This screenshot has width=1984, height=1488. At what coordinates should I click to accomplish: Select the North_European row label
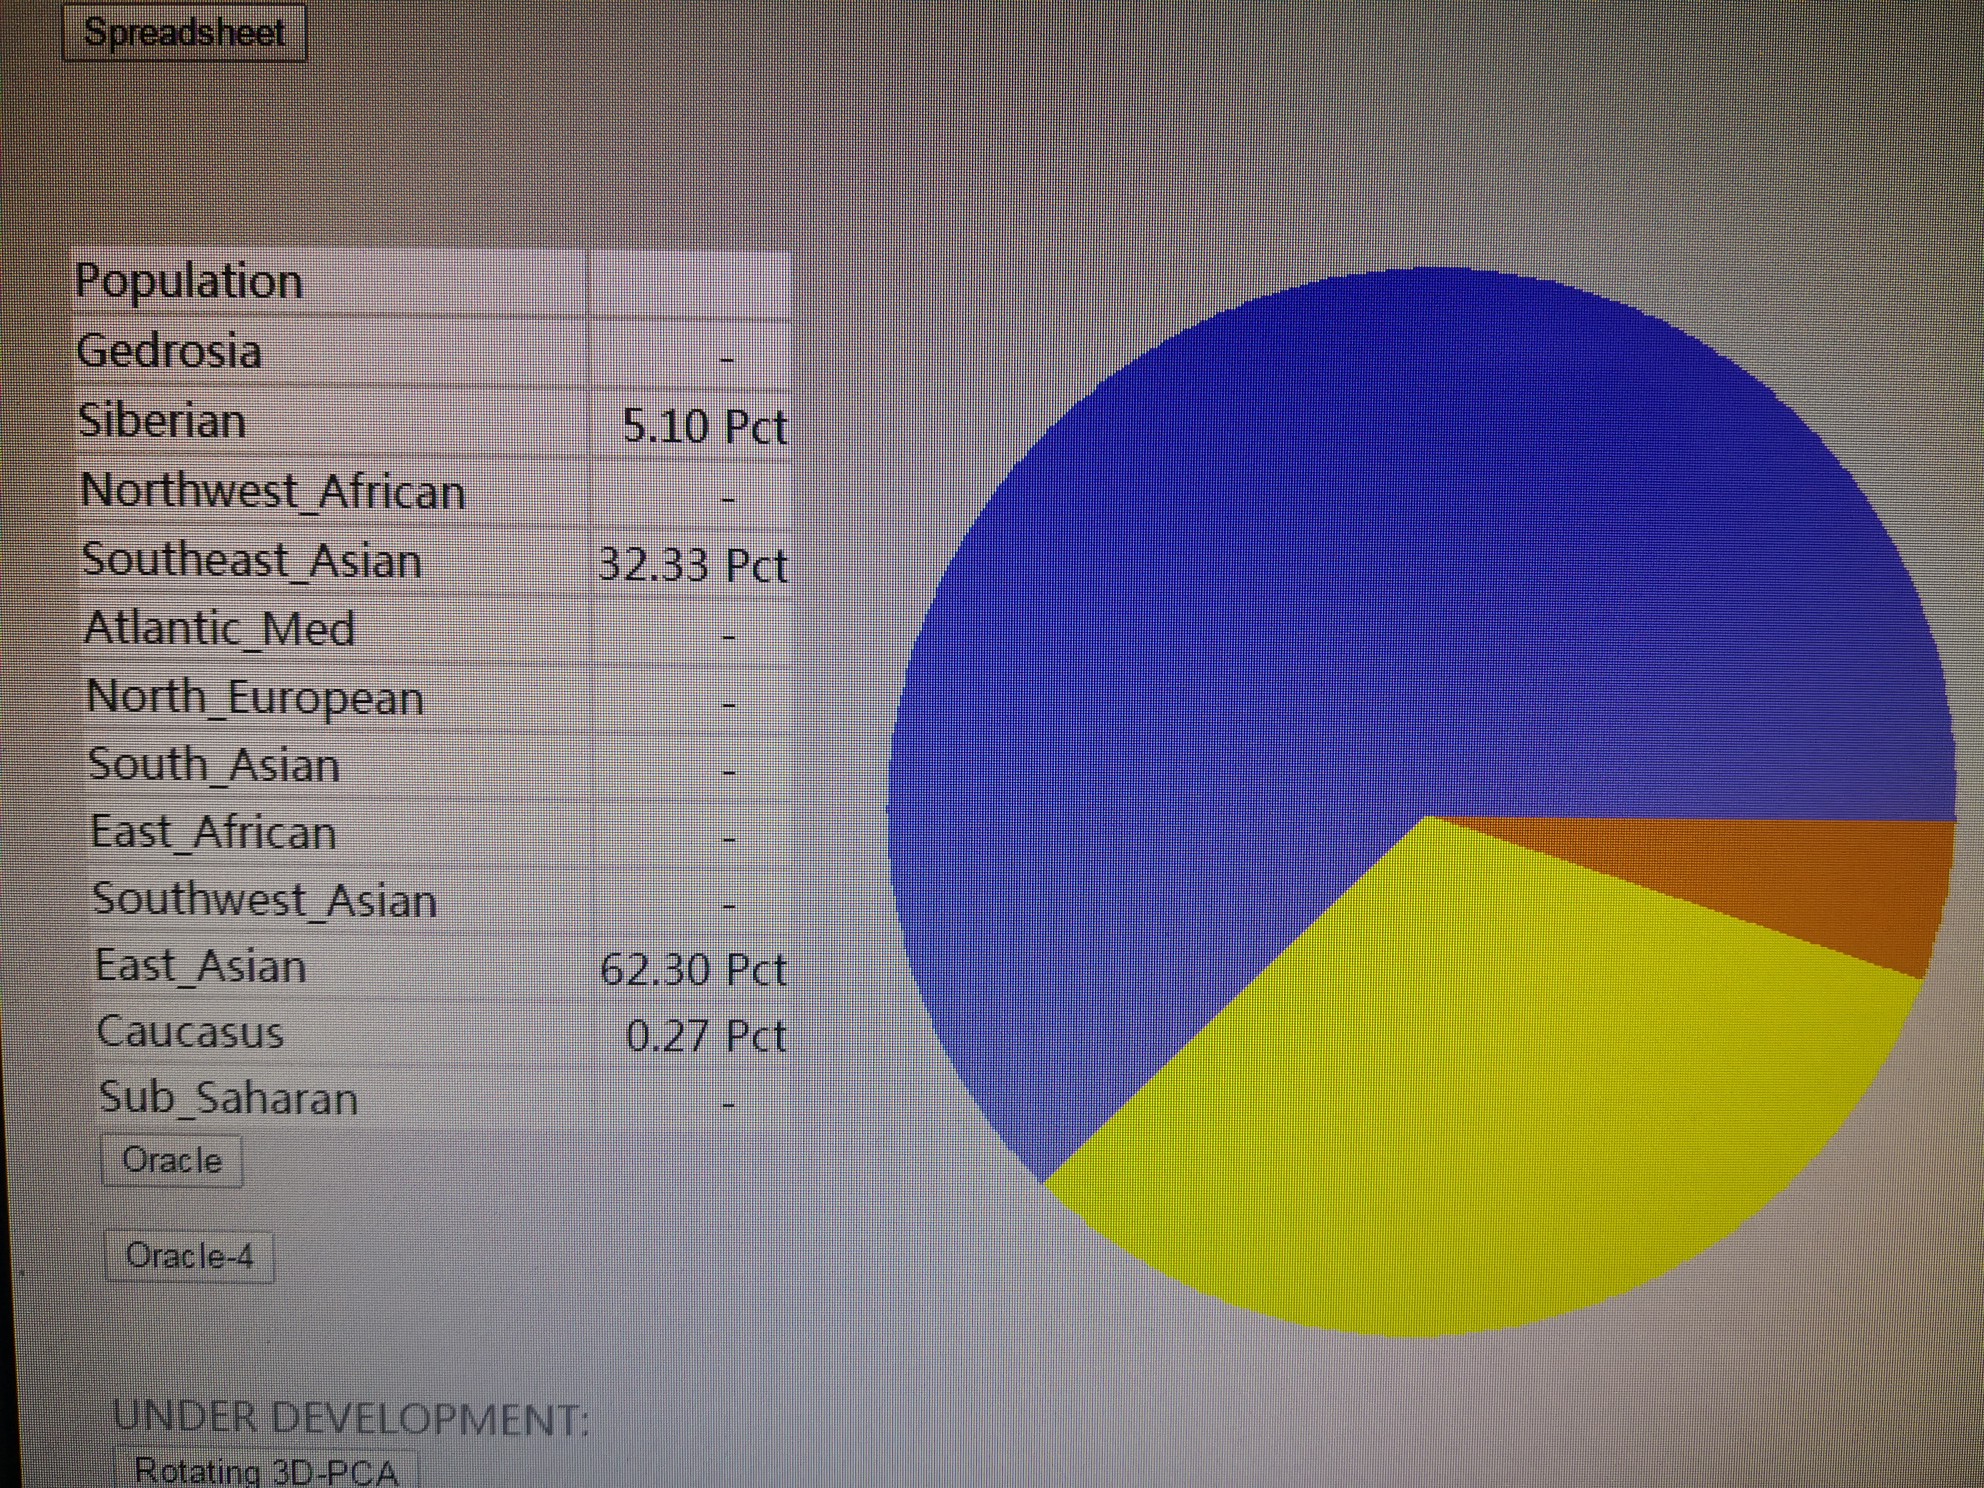pyautogui.click(x=255, y=698)
